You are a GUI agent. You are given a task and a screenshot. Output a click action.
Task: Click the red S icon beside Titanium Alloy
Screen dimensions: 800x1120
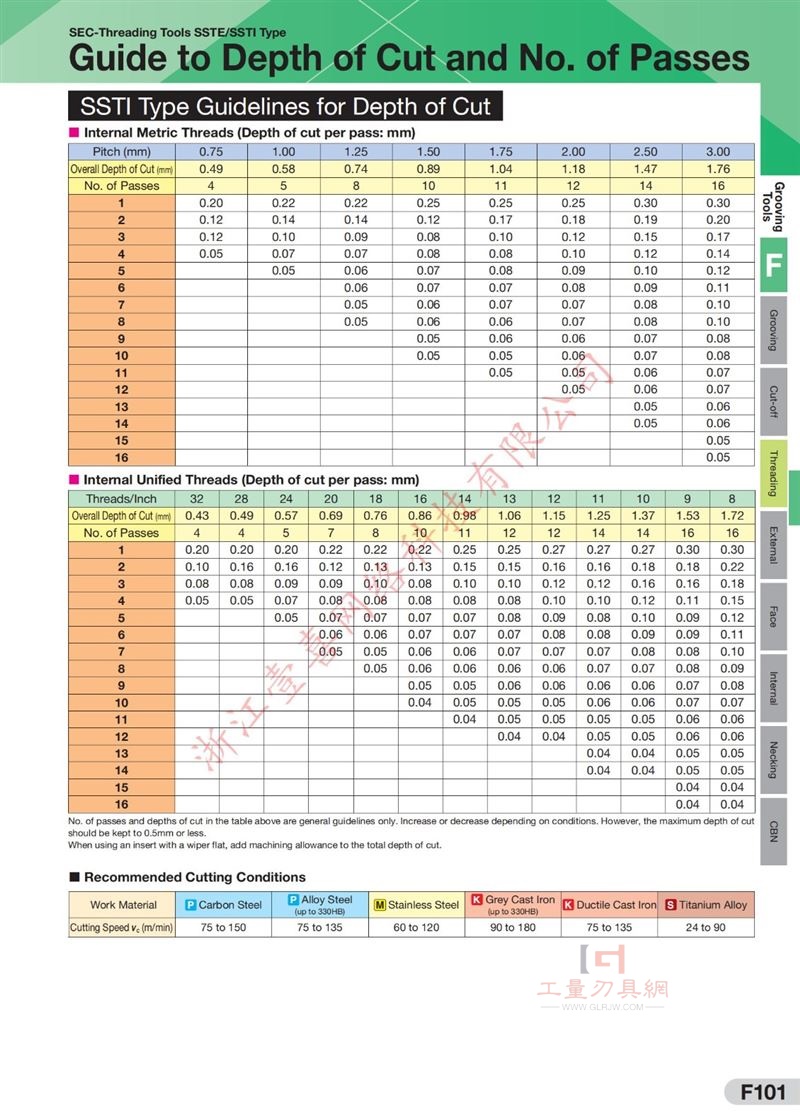(671, 904)
